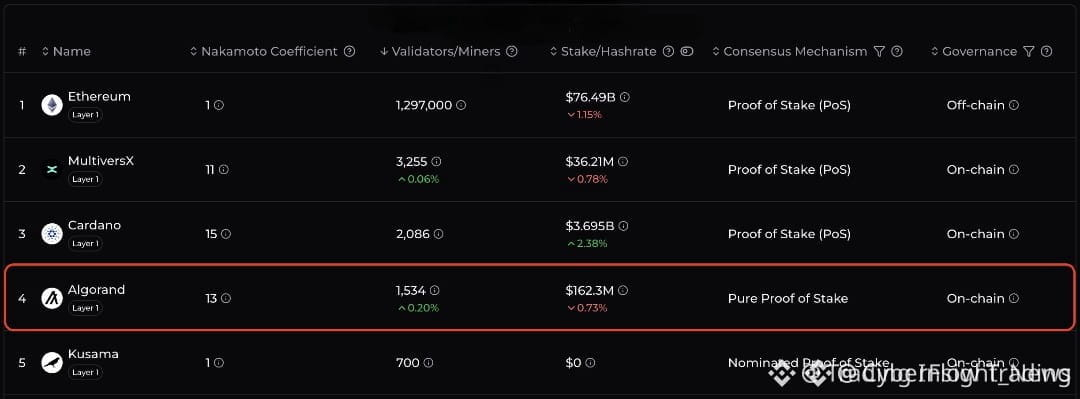Click the Cardano logo icon

(52, 234)
